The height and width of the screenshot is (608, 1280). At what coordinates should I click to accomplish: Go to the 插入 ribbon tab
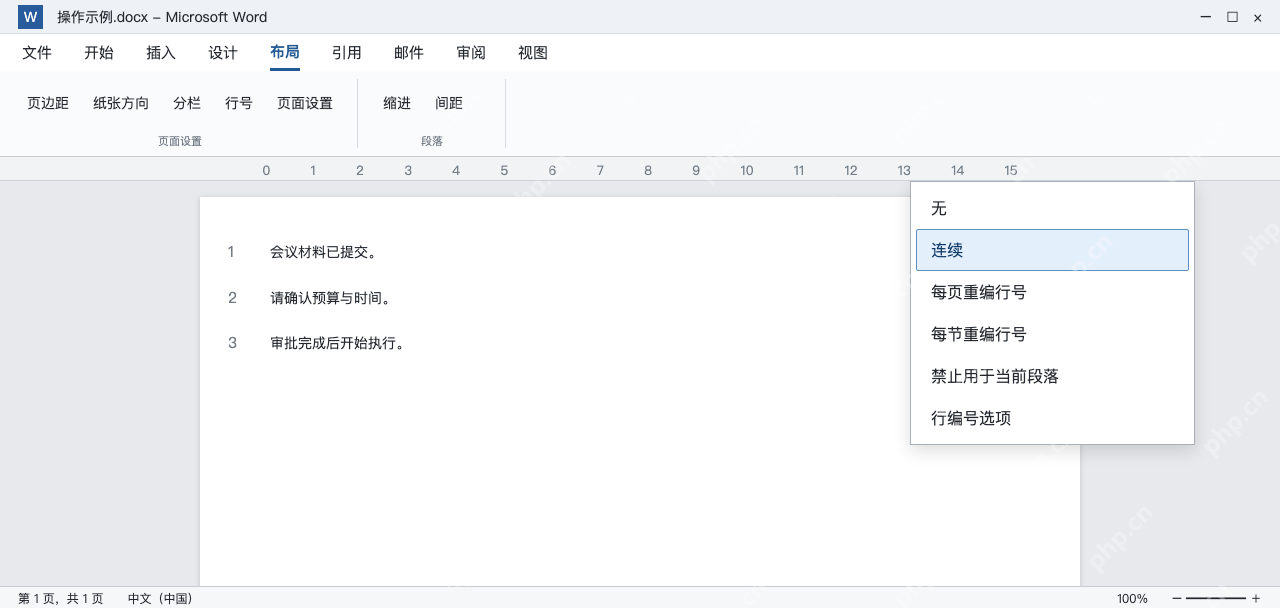tap(161, 53)
